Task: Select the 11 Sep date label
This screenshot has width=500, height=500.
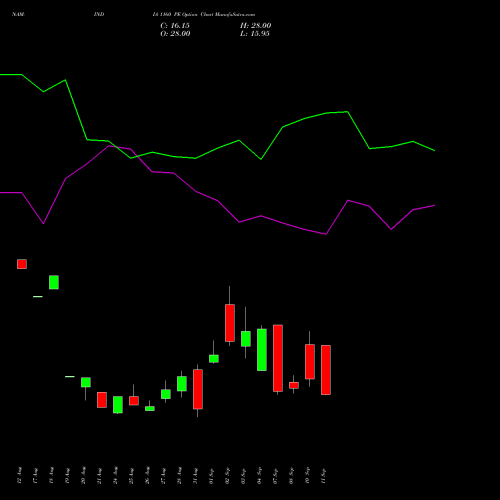Action: (323, 476)
